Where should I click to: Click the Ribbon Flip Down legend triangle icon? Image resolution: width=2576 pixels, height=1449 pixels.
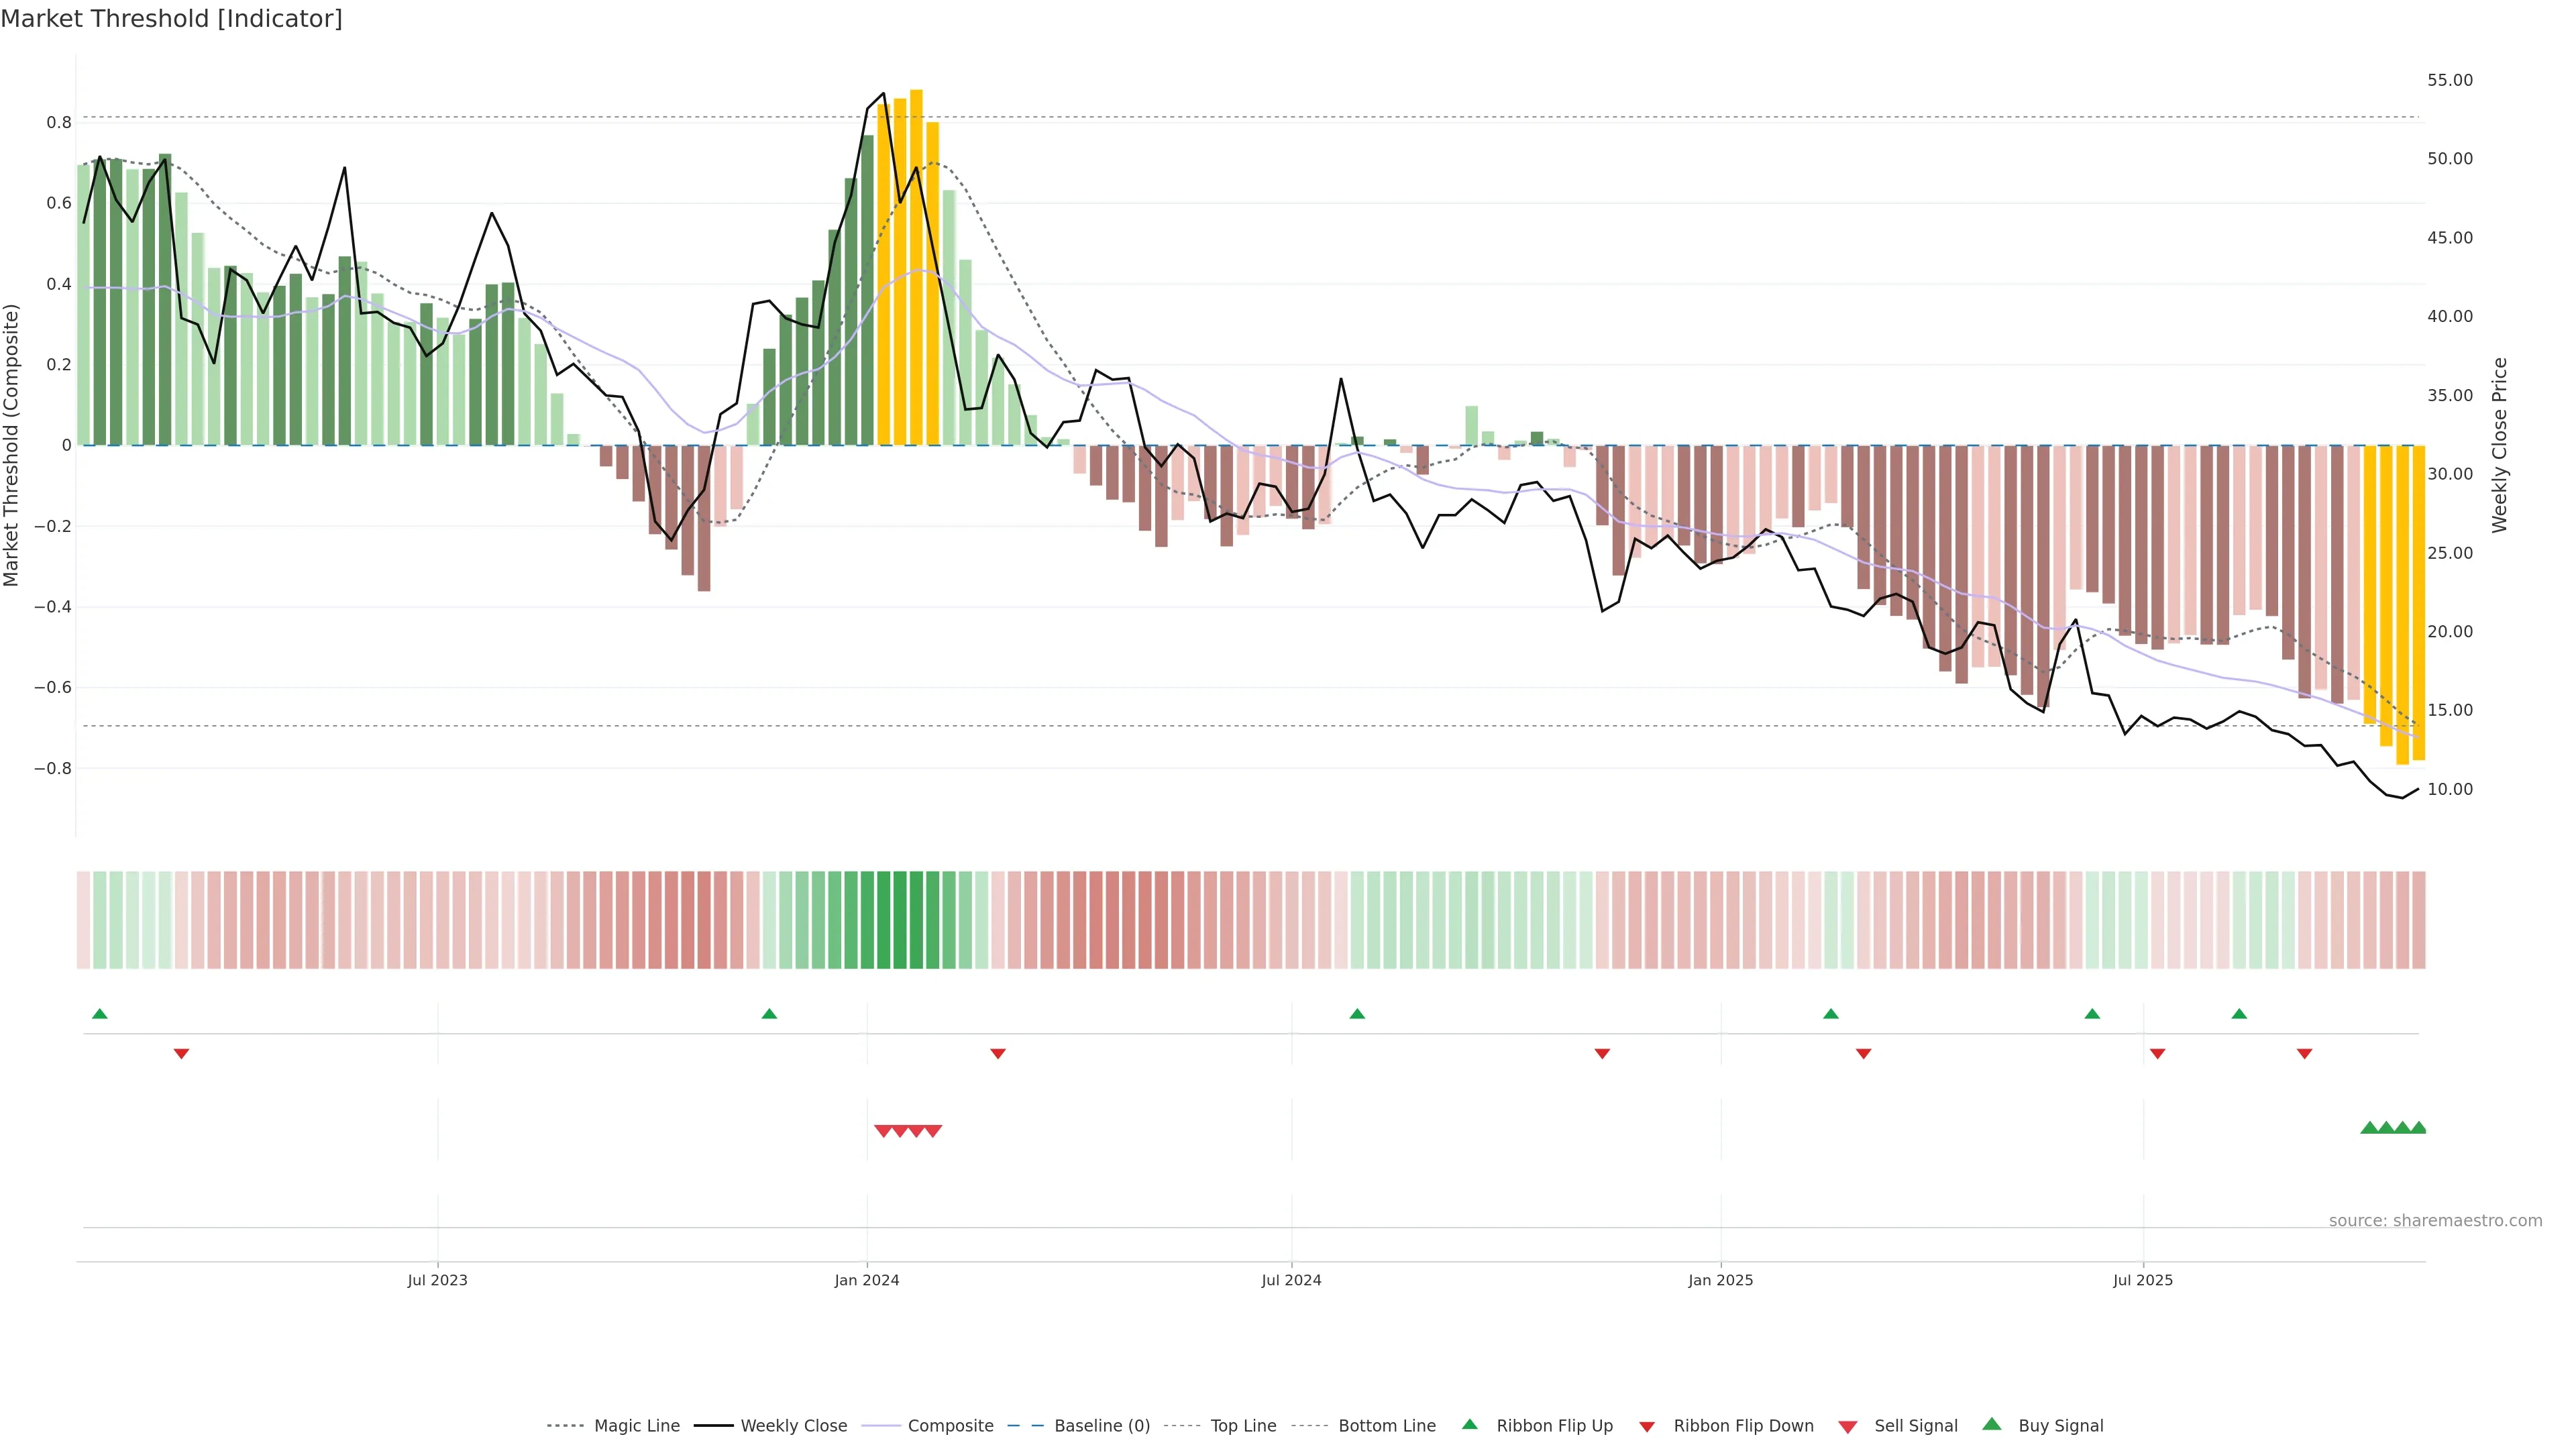tap(1646, 1427)
